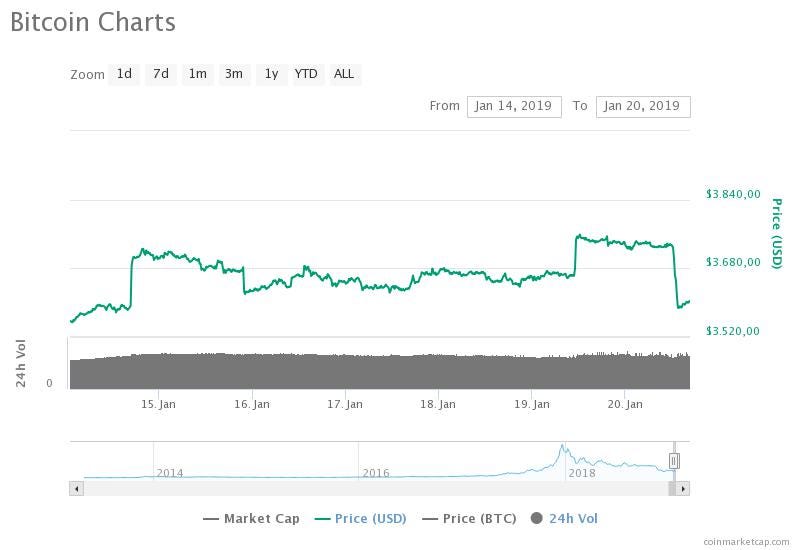Click the $3.840,00 price axis label
The width and height of the screenshot is (800, 550).
pyautogui.click(x=733, y=194)
